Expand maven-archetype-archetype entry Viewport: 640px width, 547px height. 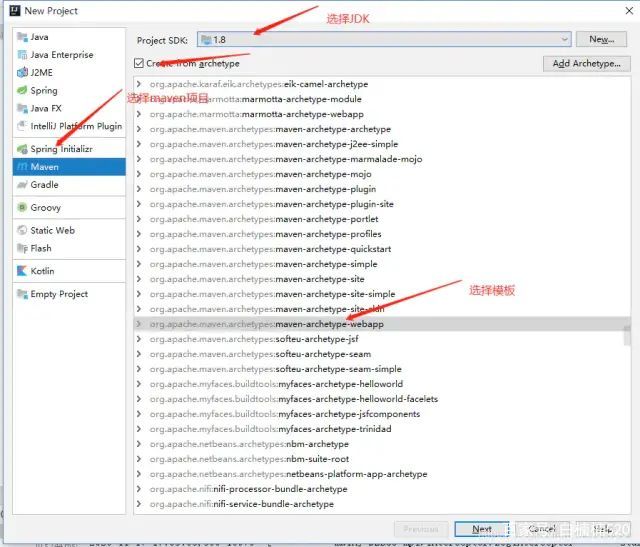[139, 129]
